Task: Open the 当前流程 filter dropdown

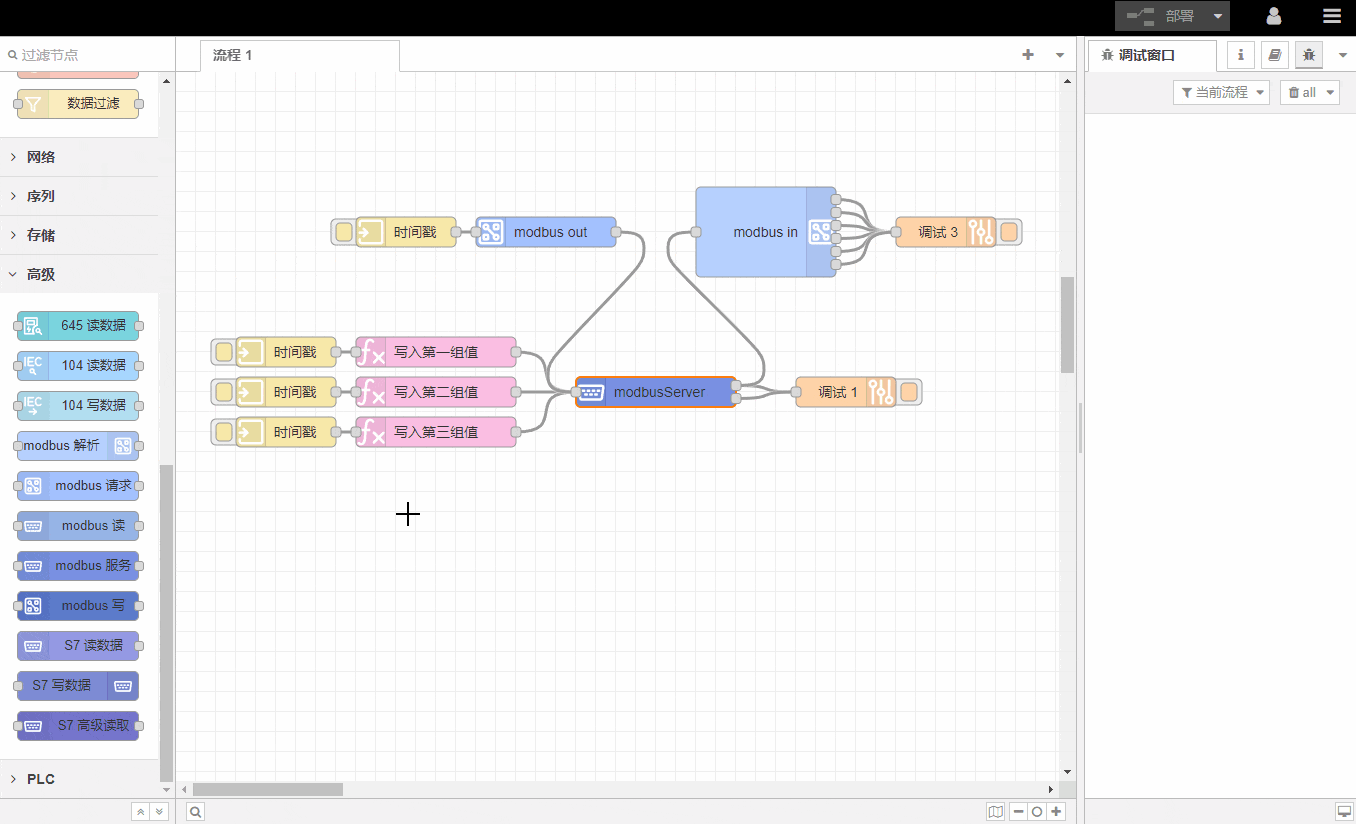Action: tap(1221, 92)
